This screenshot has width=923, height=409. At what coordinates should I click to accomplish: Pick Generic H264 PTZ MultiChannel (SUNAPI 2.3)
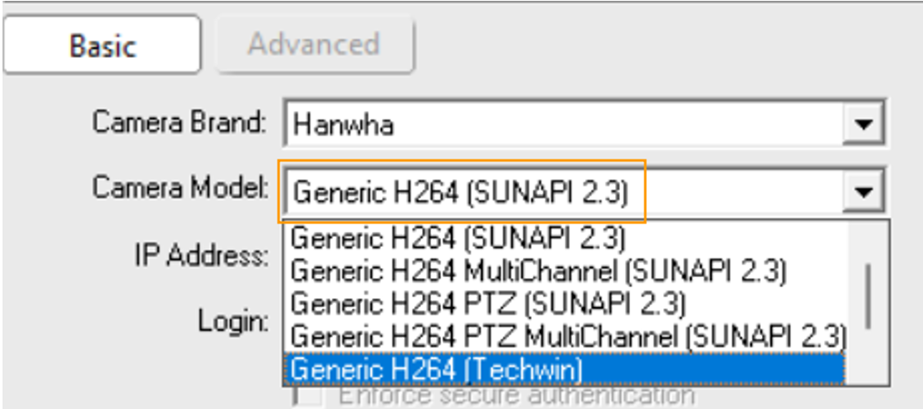(568, 336)
